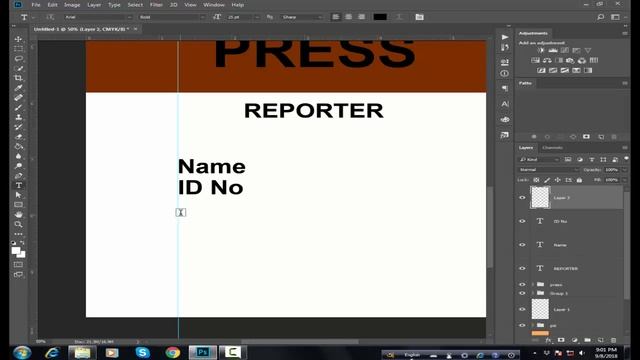Hide the ID No text layer
The image size is (640, 360).
click(522, 221)
